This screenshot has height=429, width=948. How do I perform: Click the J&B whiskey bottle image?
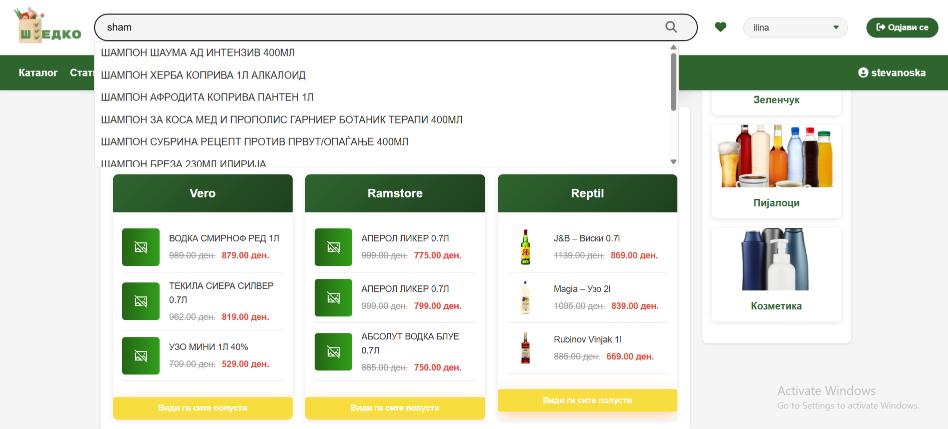(x=525, y=247)
